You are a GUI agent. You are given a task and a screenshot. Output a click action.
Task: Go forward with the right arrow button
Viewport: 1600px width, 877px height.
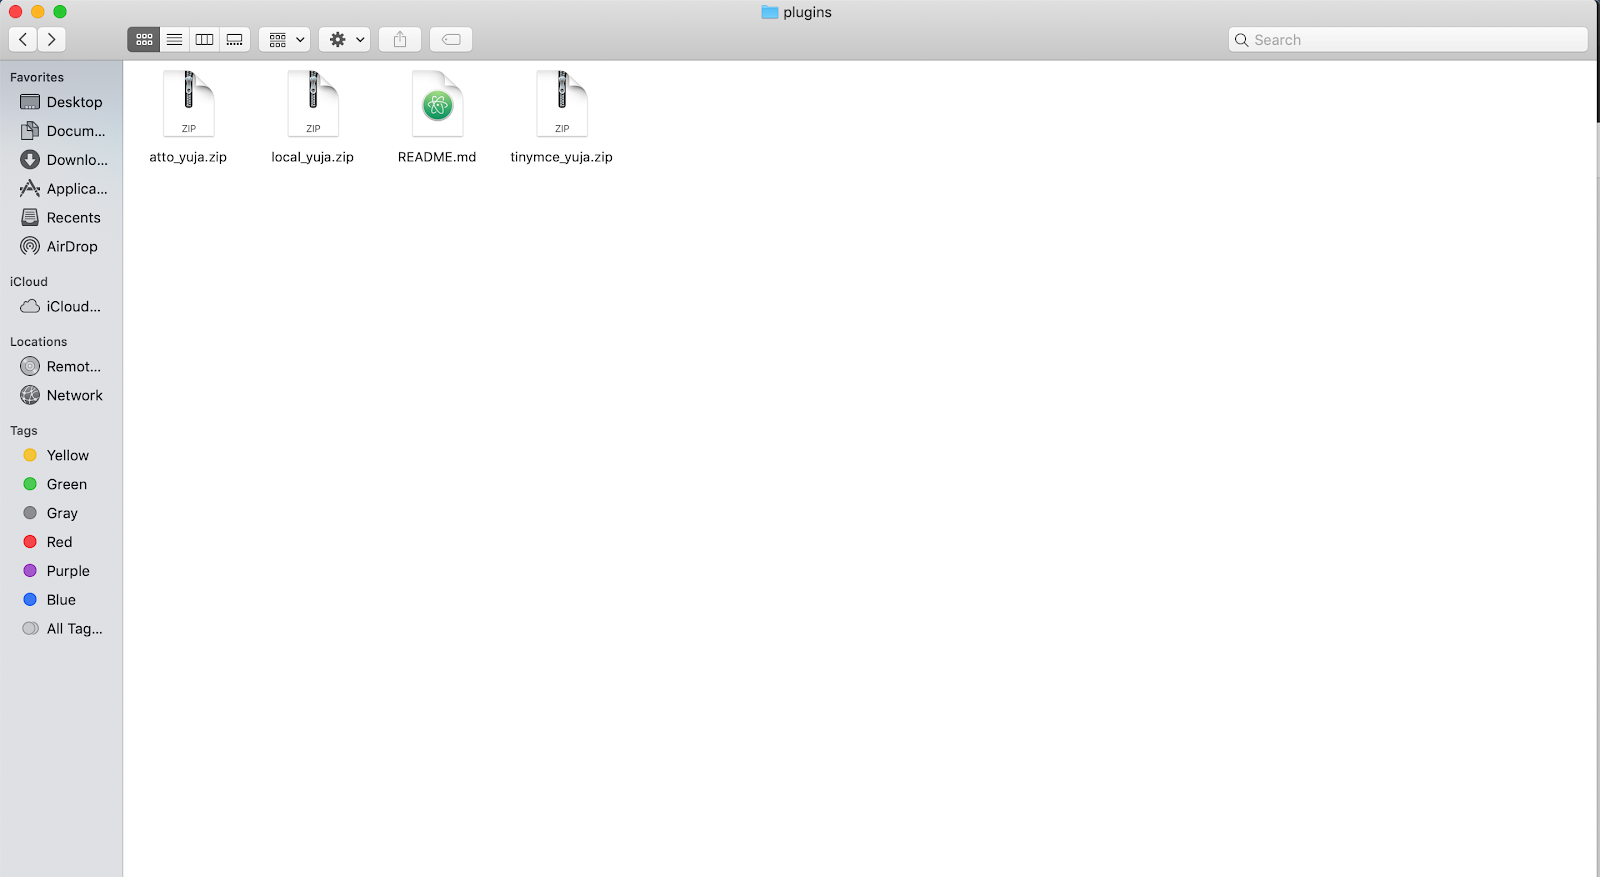pos(51,40)
